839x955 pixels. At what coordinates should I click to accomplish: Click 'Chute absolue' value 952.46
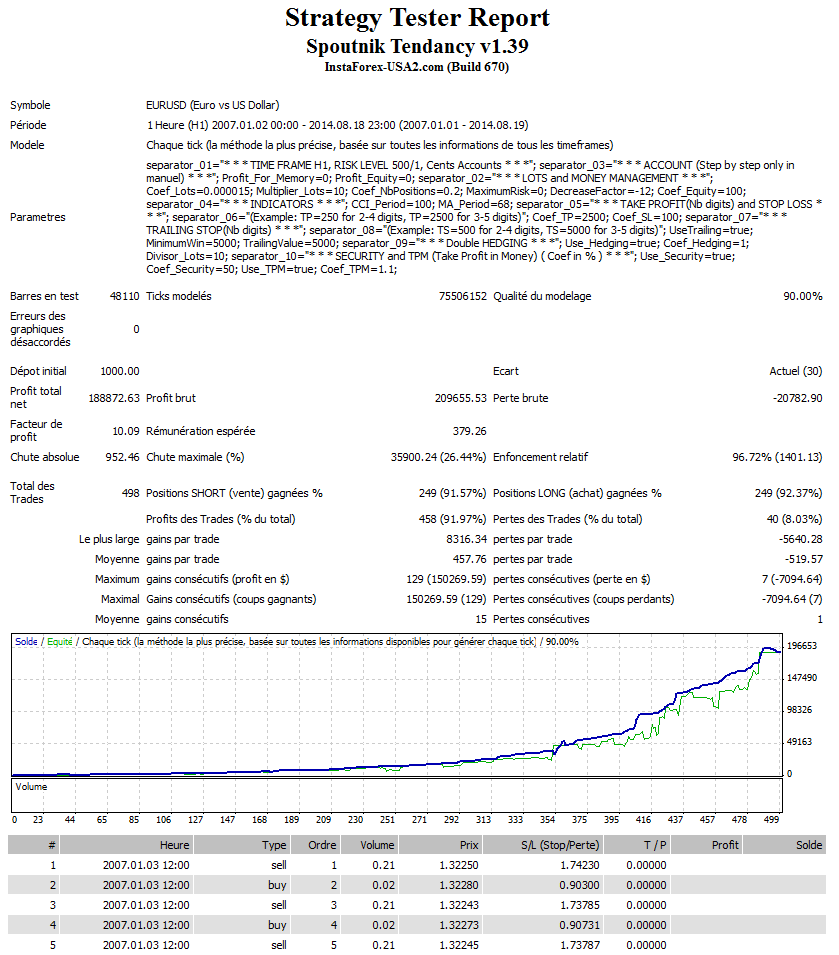pyautogui.click(x=122, y=457)
